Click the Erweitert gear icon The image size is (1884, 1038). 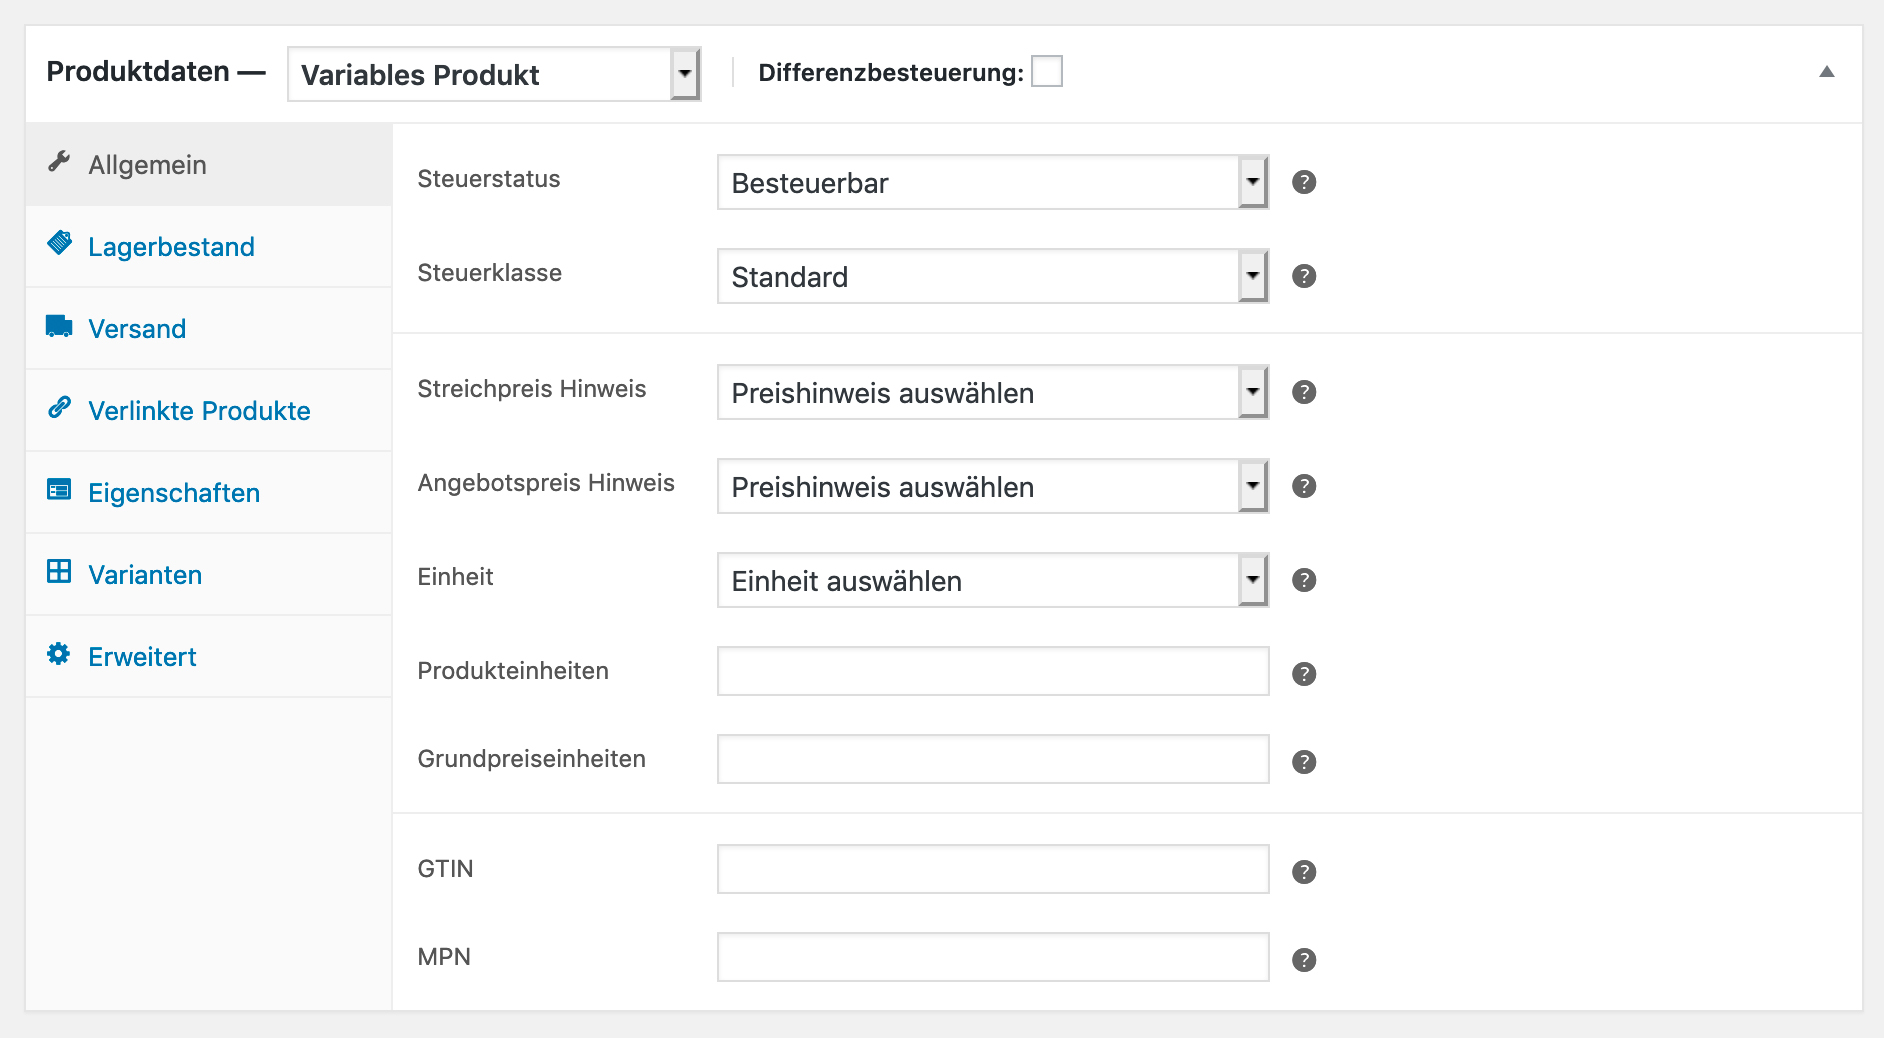click(59, 653)
